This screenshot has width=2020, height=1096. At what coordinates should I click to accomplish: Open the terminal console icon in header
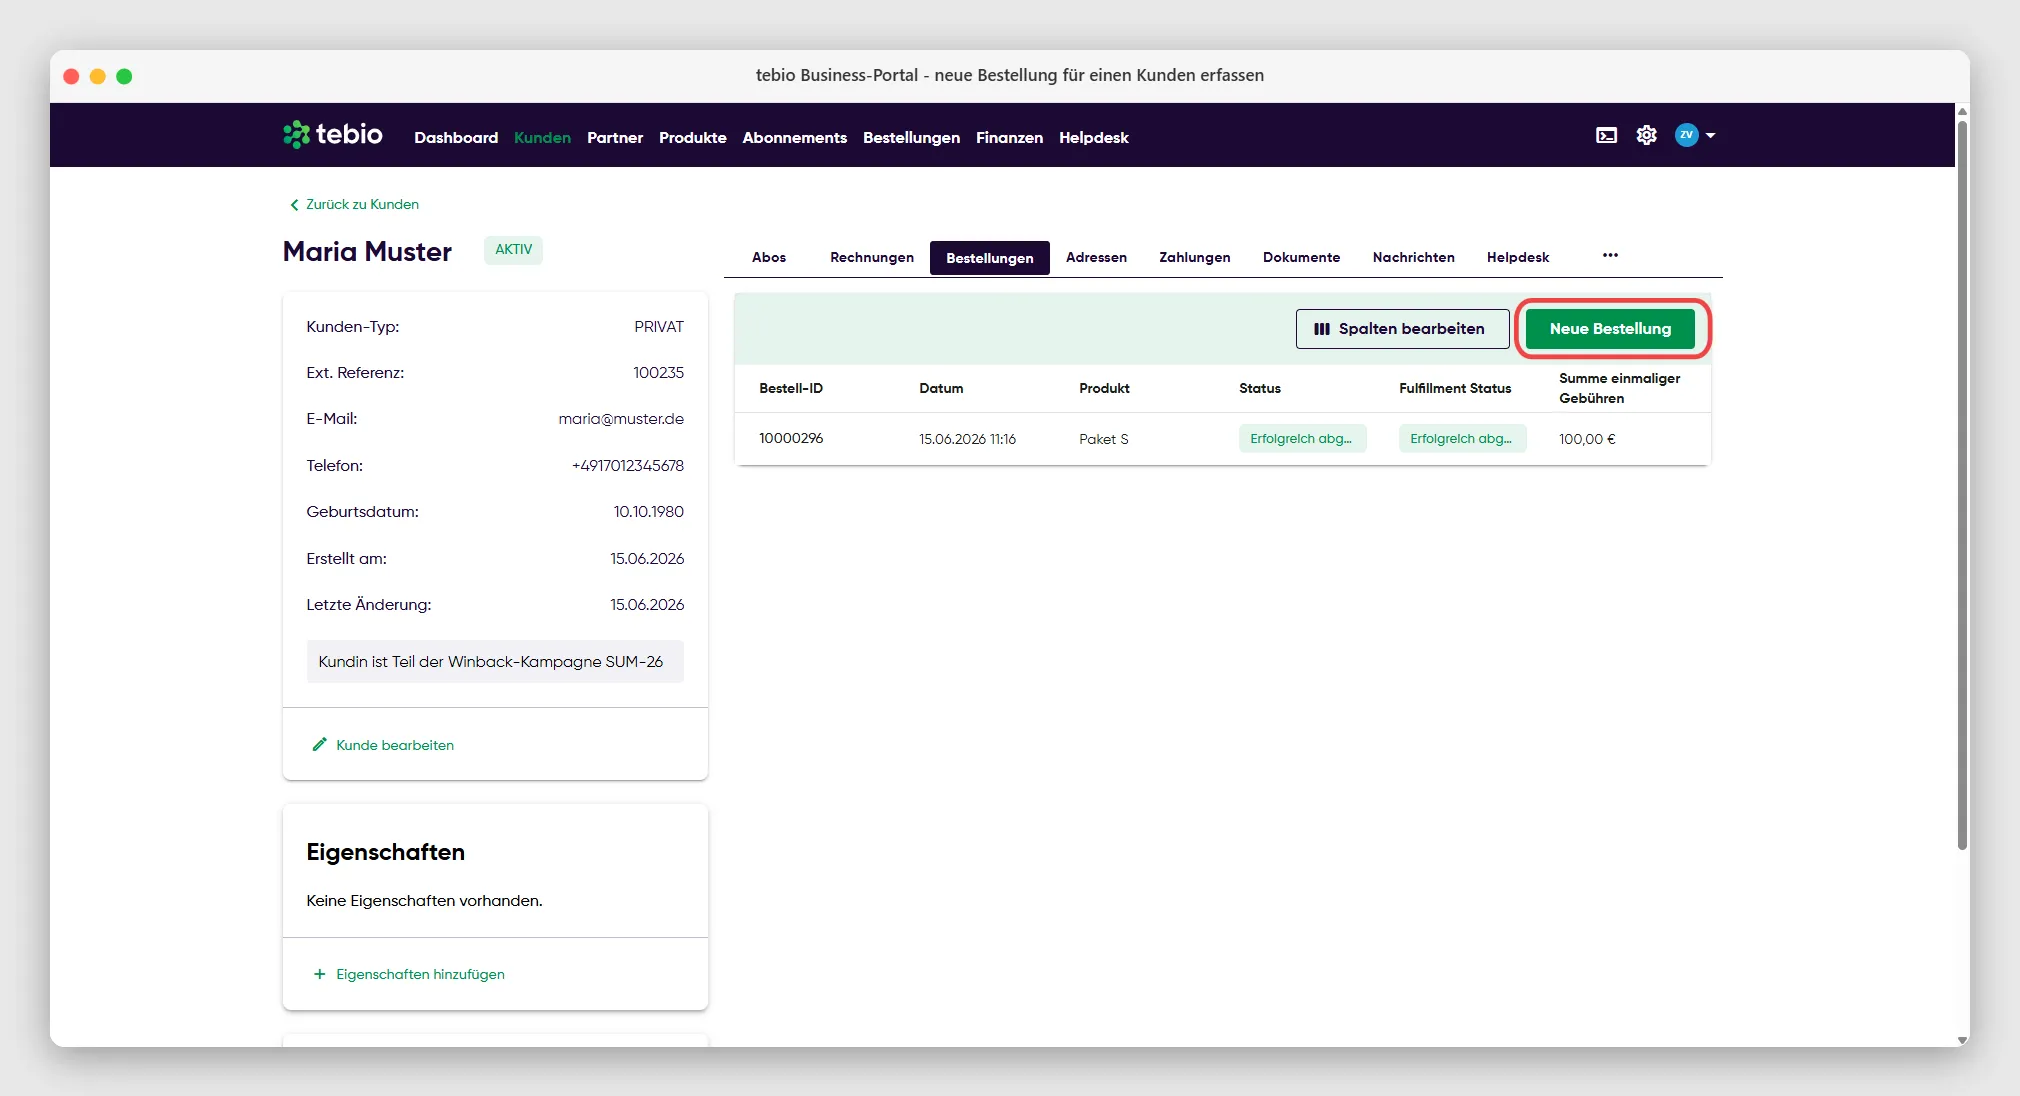click(x=1606, y=135)
